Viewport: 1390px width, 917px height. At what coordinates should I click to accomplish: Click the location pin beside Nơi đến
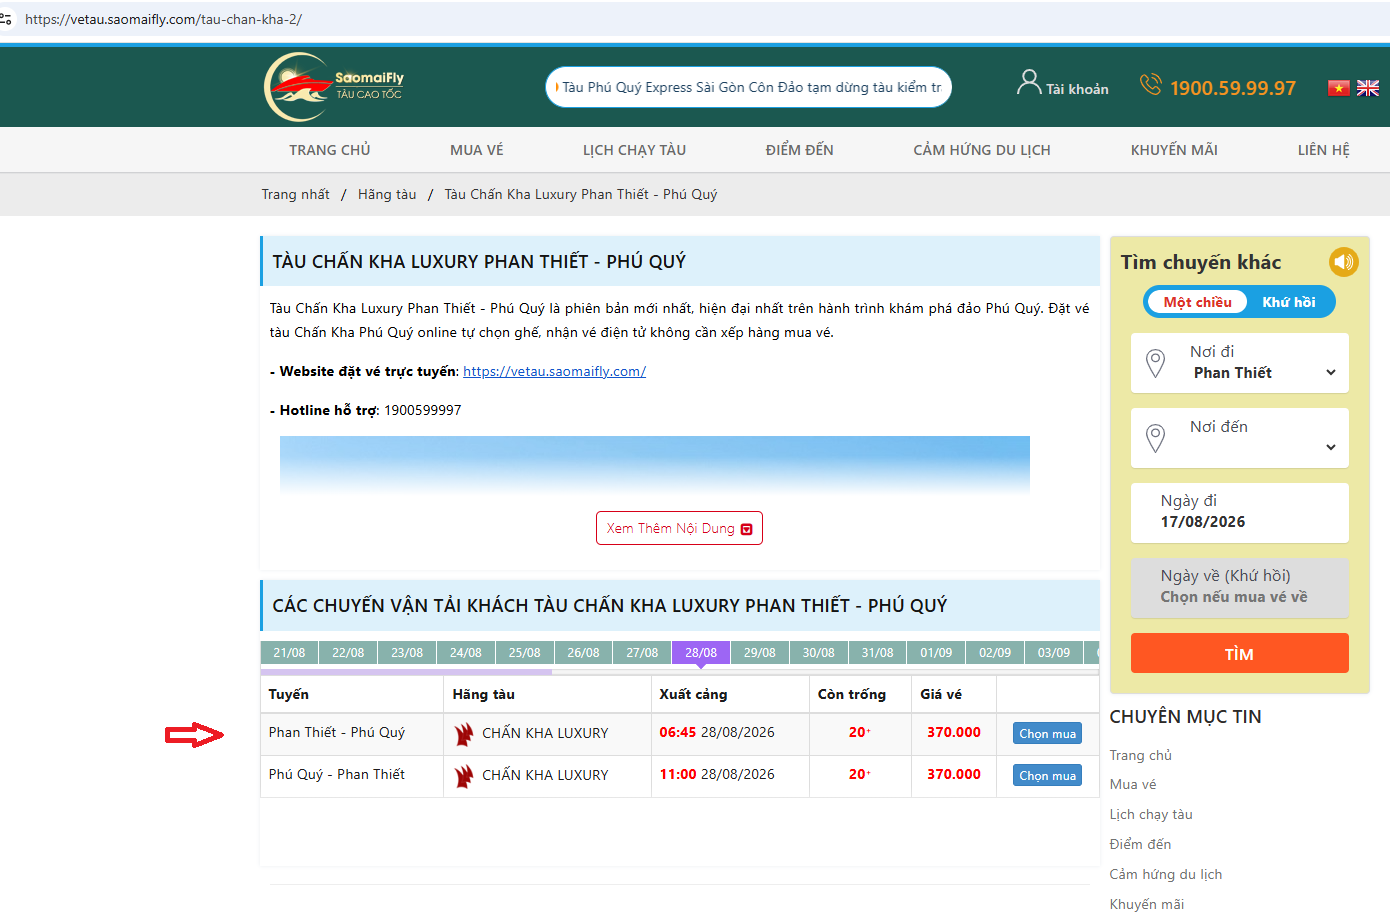pos(1155,438)
